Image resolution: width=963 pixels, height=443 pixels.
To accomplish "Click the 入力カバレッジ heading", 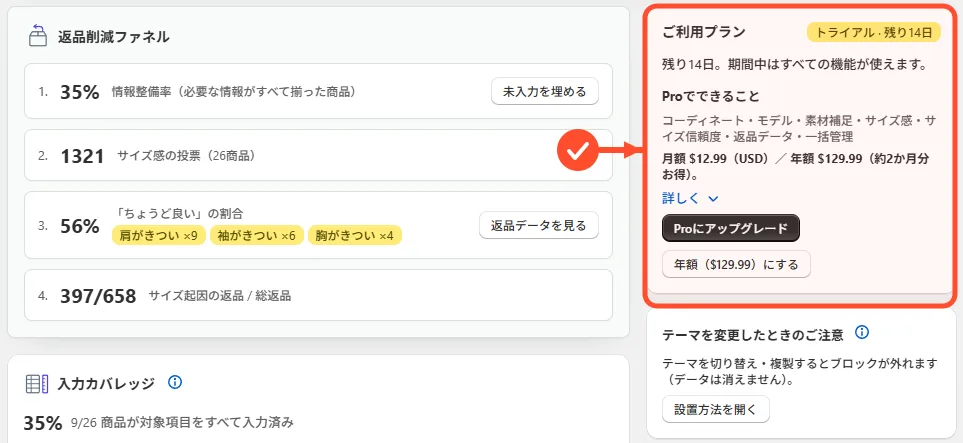I will click(106, 384).
